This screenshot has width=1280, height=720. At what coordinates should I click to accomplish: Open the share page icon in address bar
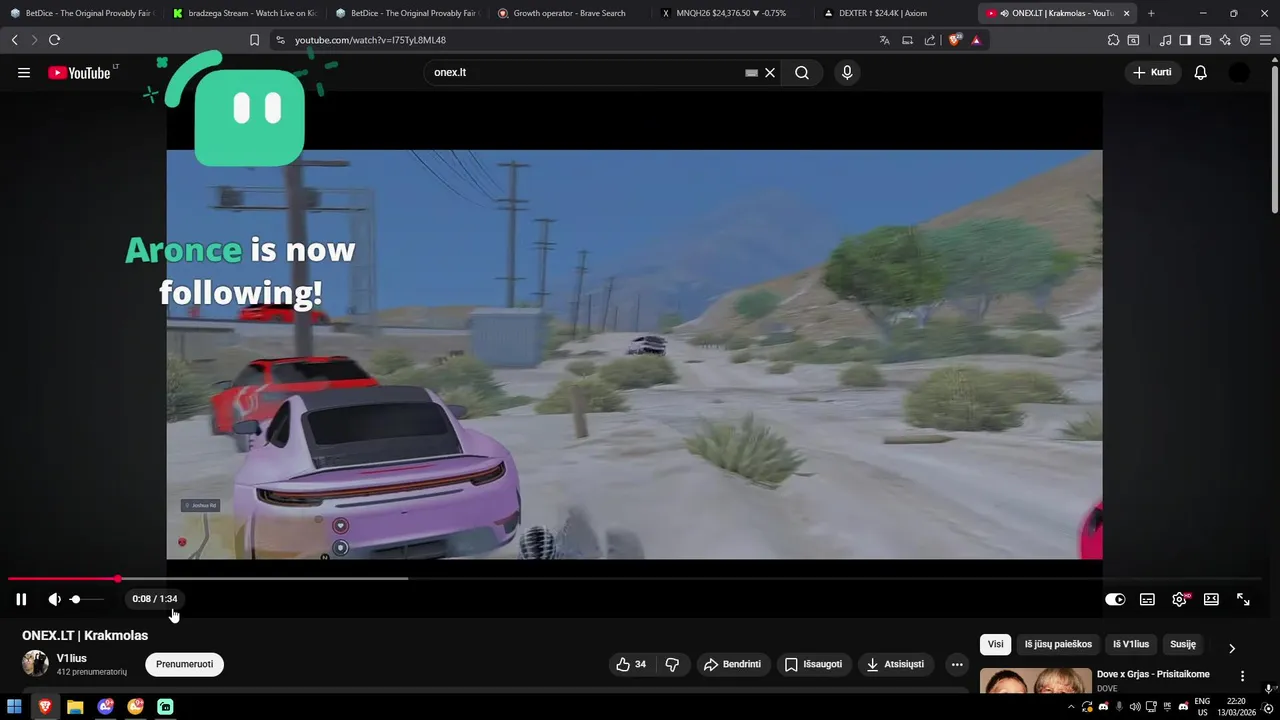pos(930,40)
